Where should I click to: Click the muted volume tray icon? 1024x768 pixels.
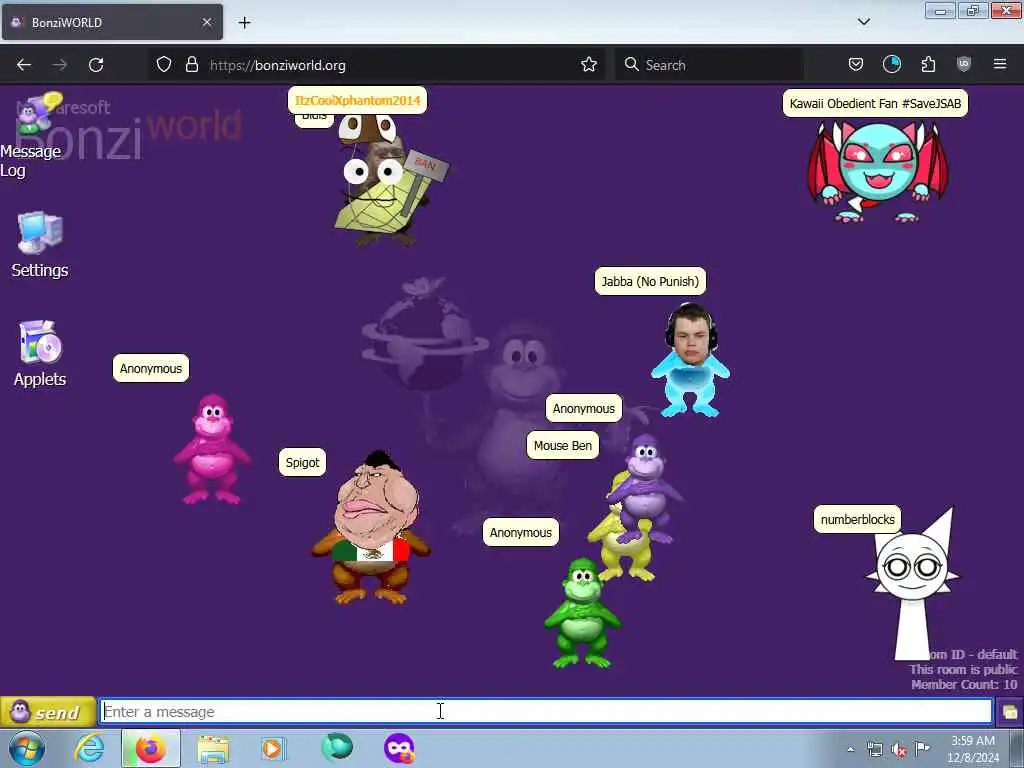(899, 750)
